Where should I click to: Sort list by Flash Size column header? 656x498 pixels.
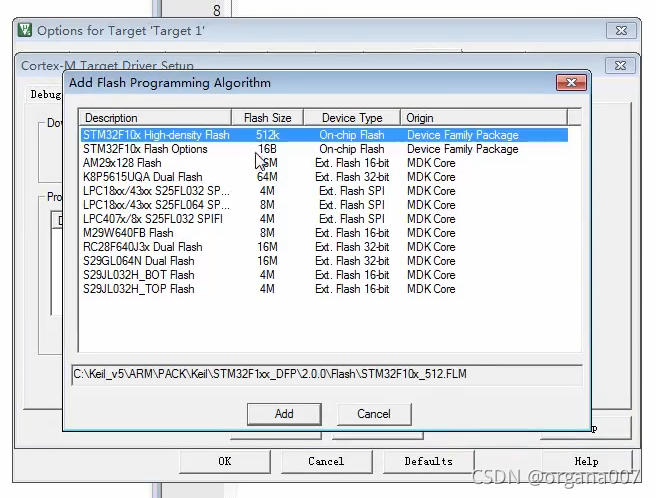pos(267,118)
